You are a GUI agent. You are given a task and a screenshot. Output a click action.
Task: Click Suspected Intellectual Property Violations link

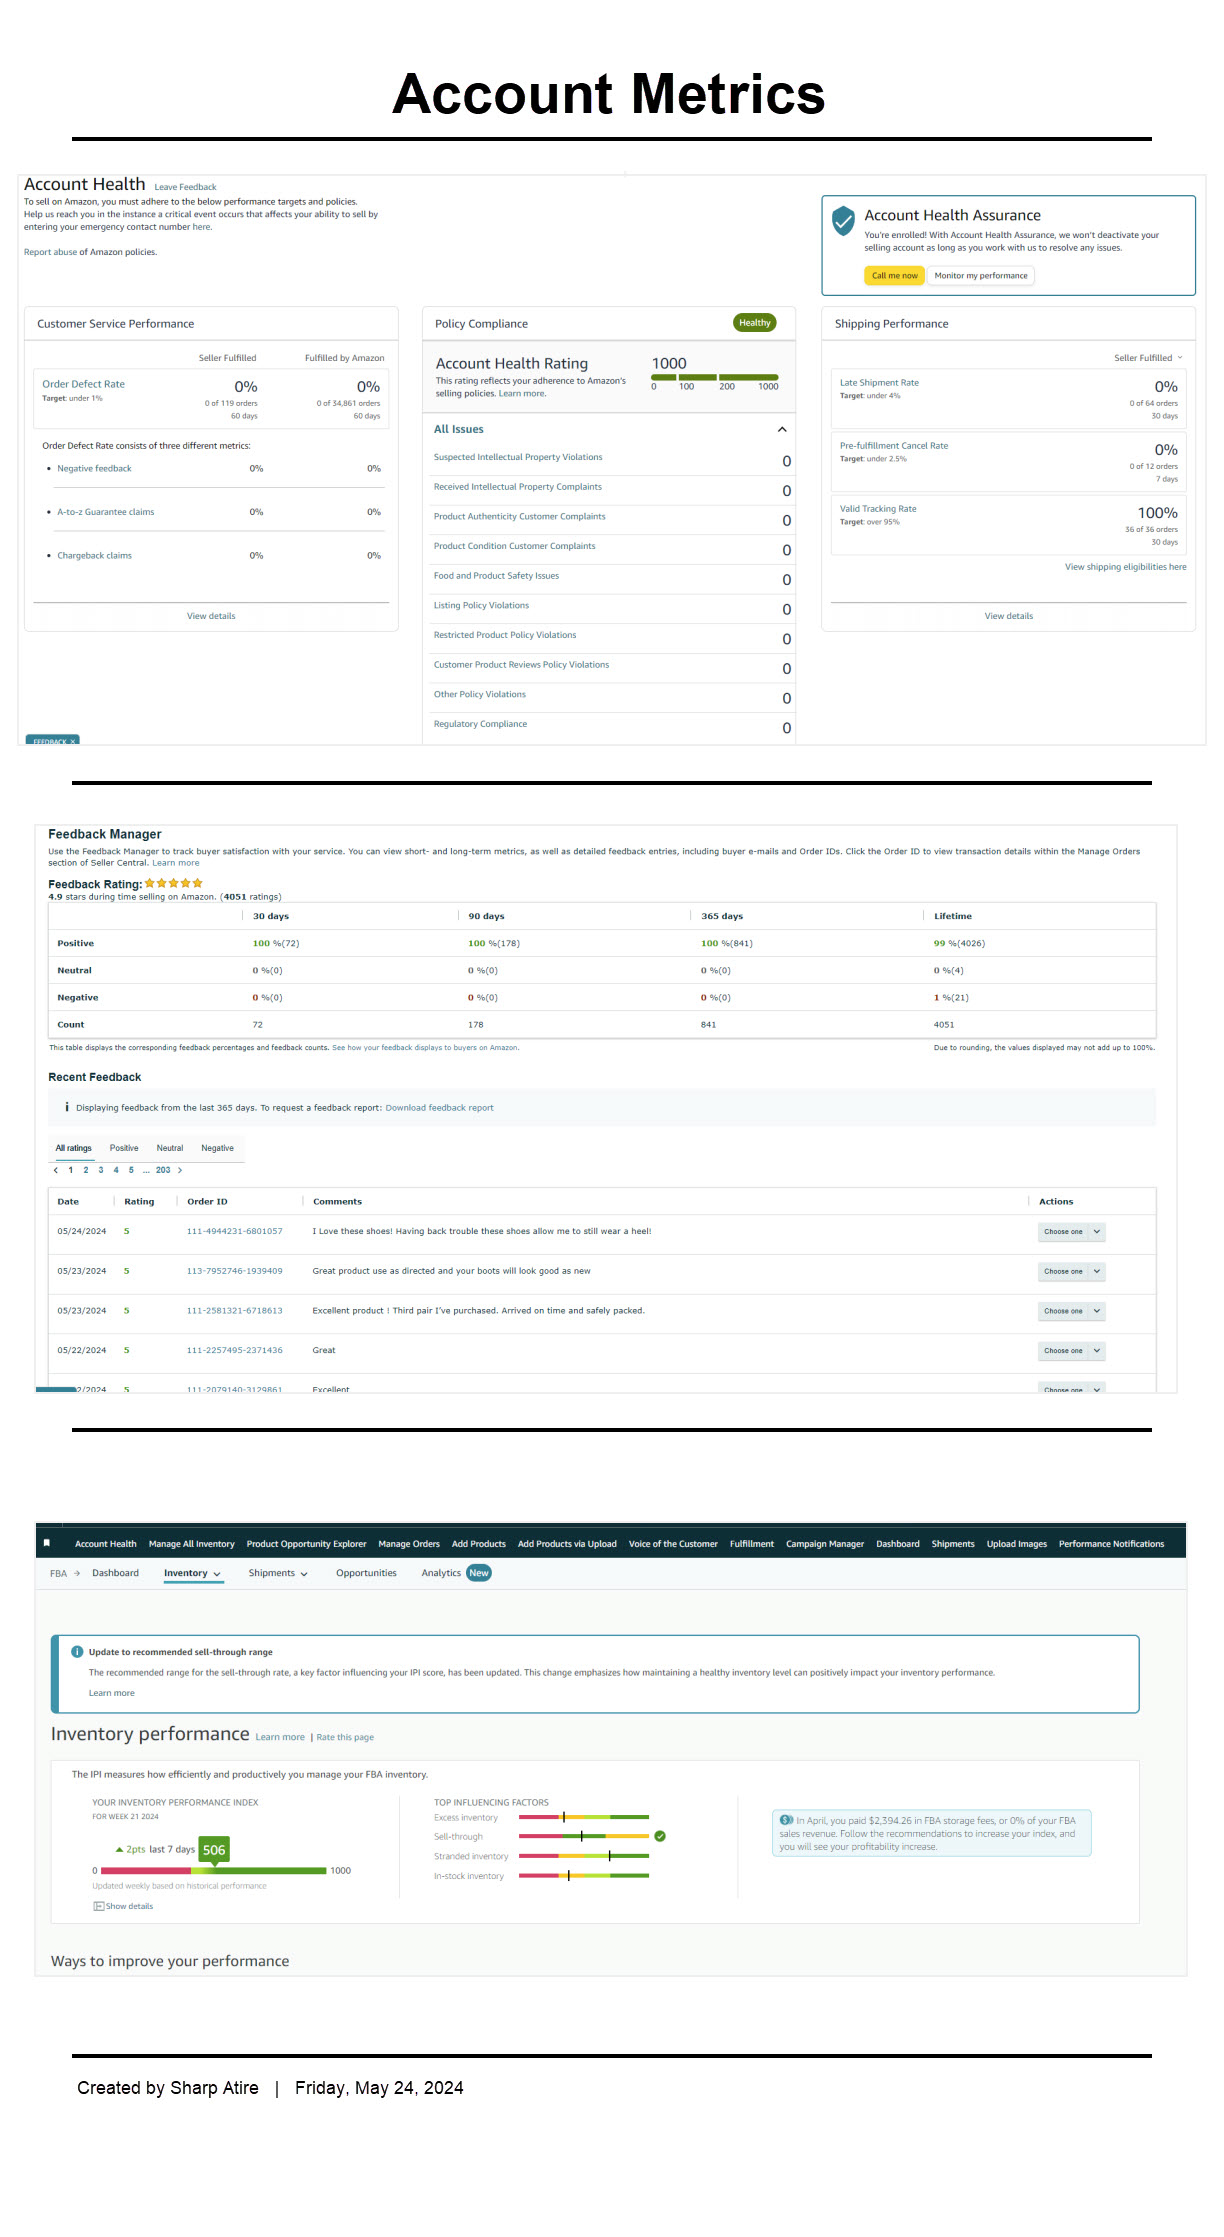tap(518, 457)
